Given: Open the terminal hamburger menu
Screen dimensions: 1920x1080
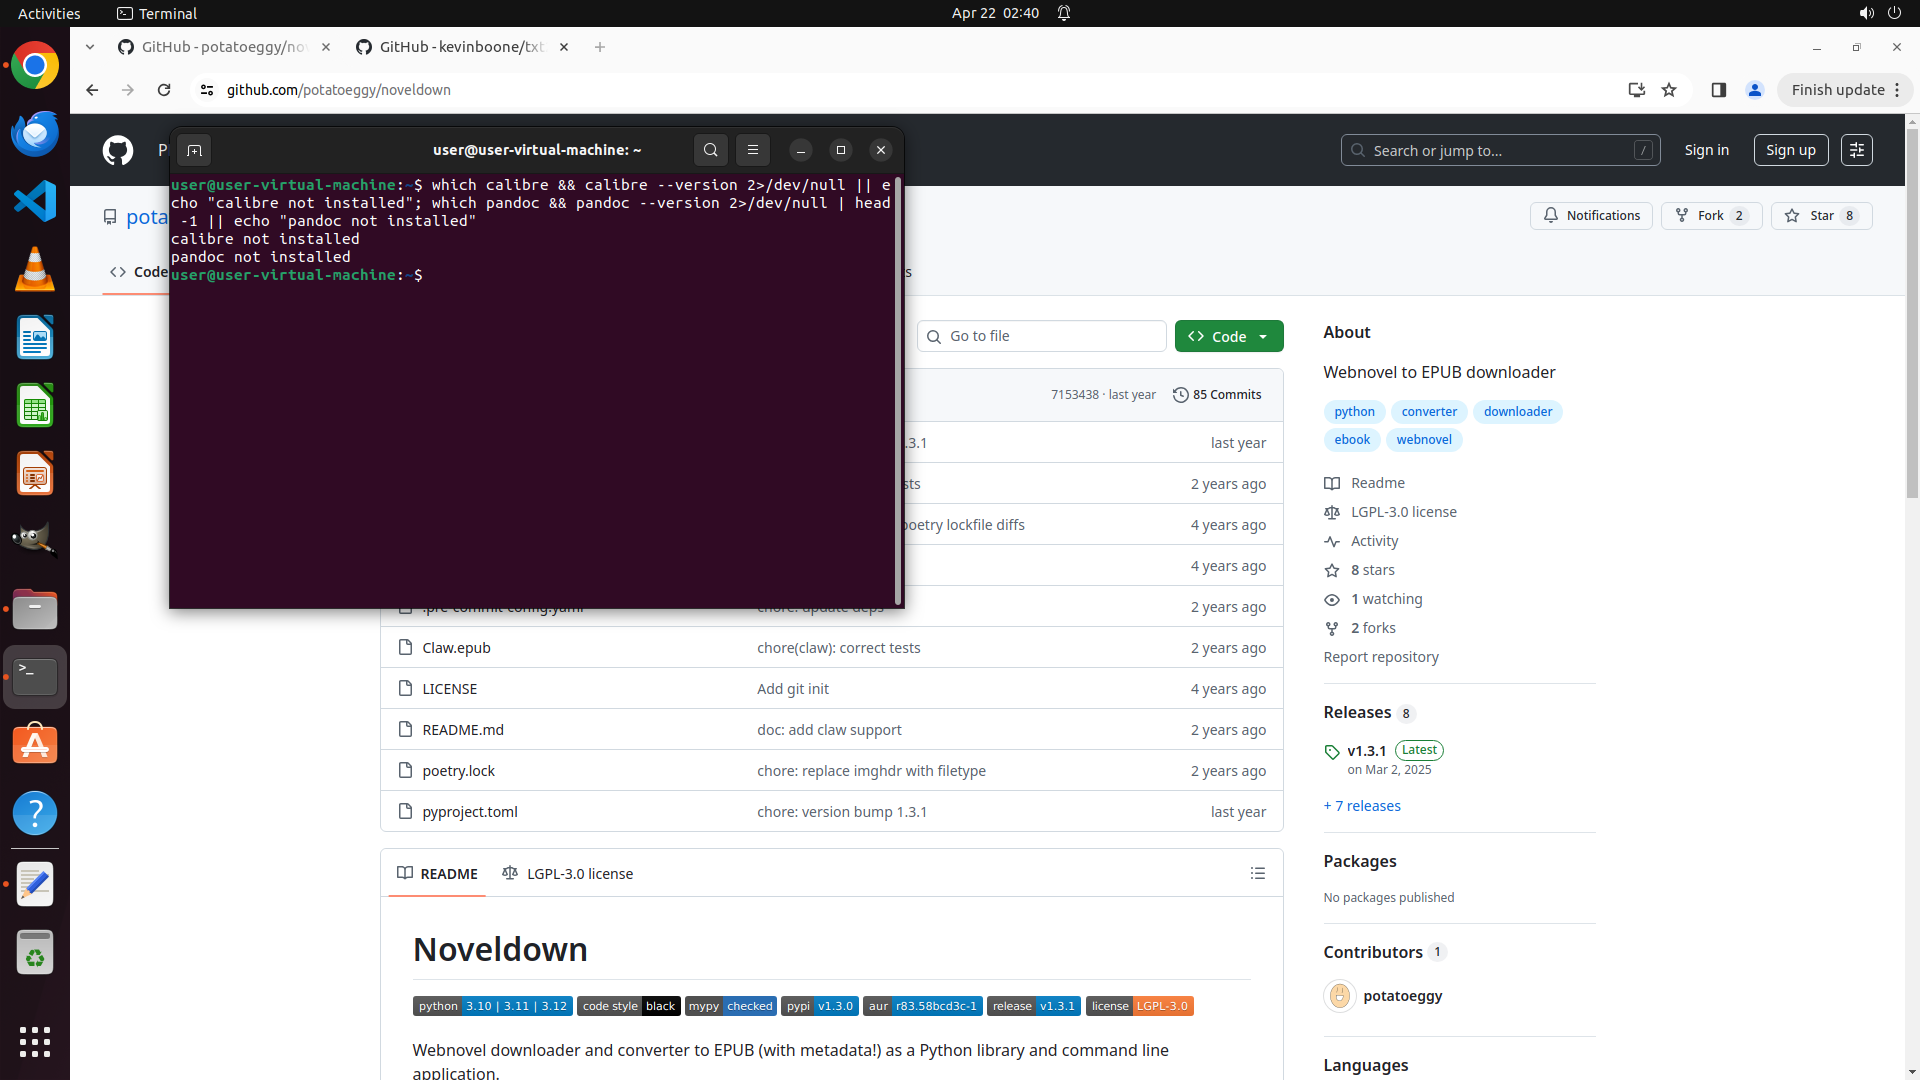Looking at the screenshot, I should (753, 150).
